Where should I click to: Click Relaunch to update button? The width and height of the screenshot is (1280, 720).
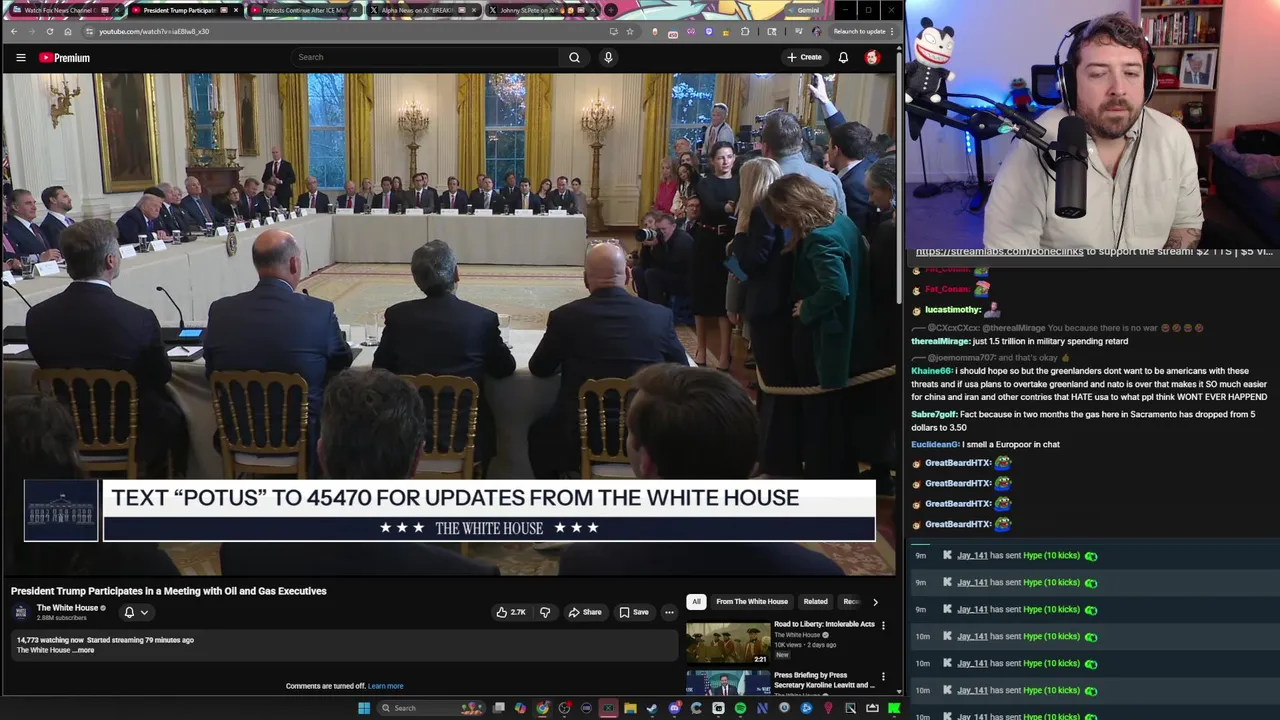click(x=859, y=31)
